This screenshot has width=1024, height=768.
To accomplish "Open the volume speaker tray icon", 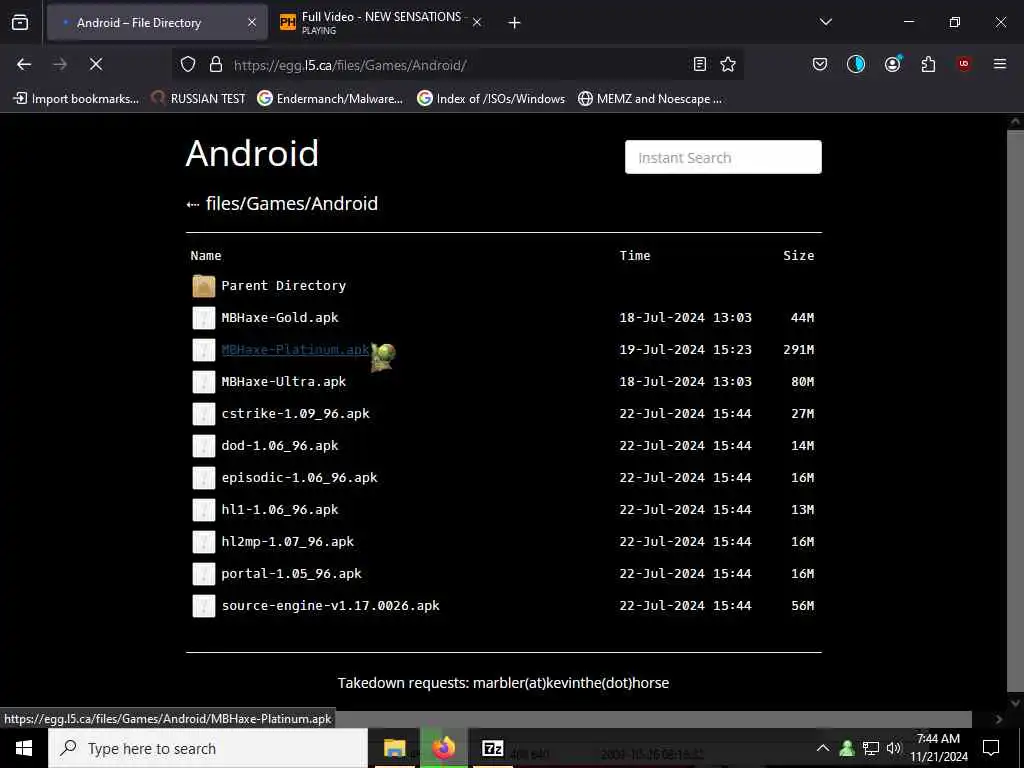I will (x=894, y=748).
